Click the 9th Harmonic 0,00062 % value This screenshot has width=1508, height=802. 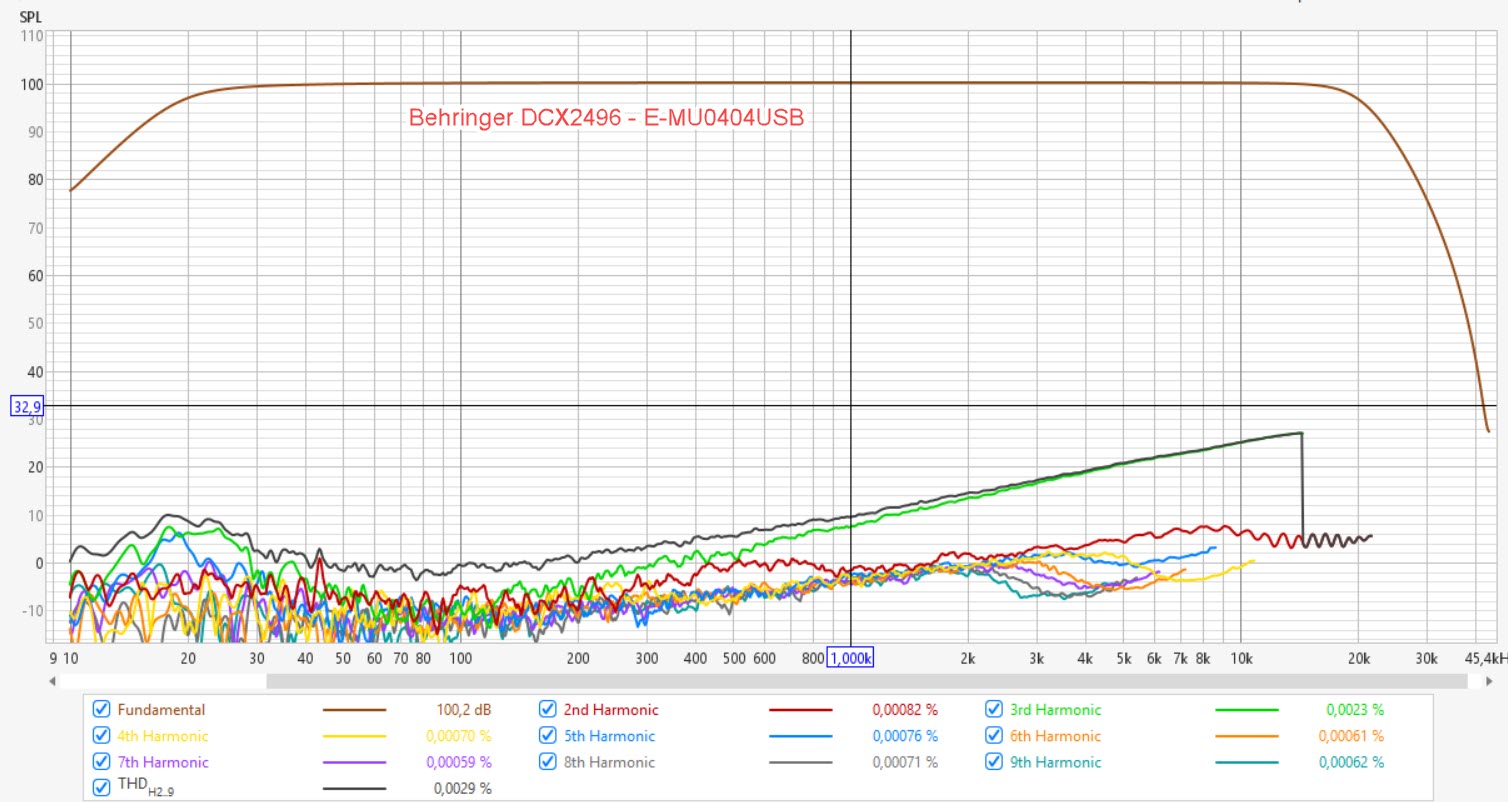tap(1351, 762)
